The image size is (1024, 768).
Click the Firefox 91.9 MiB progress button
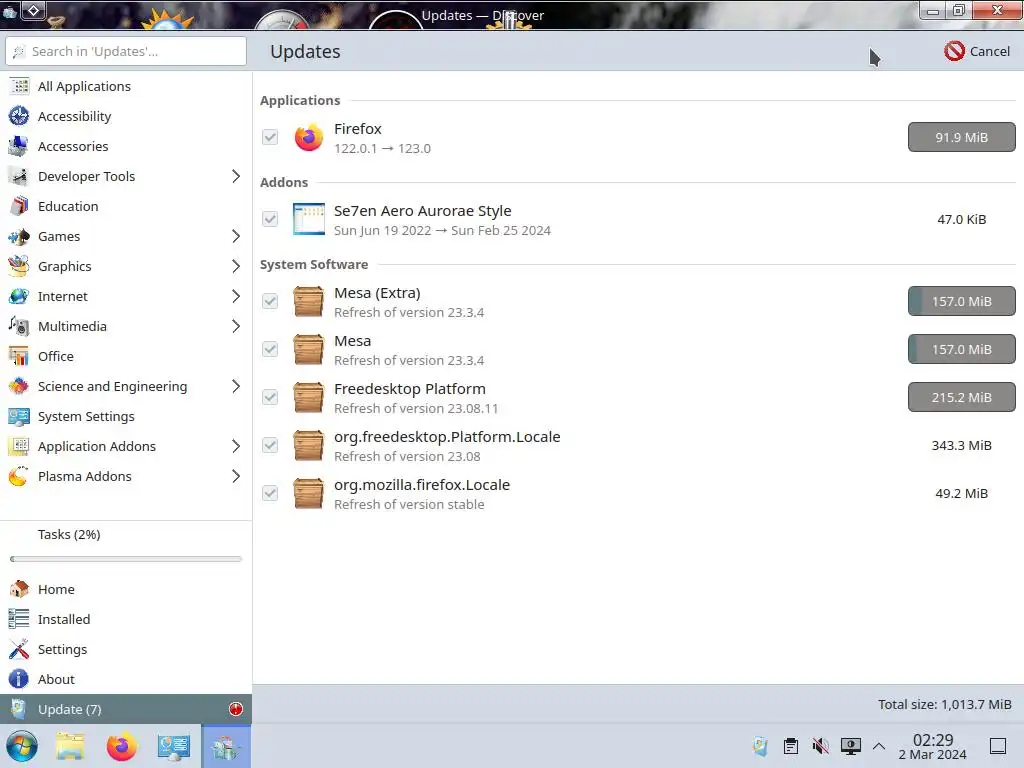point(961,137)
